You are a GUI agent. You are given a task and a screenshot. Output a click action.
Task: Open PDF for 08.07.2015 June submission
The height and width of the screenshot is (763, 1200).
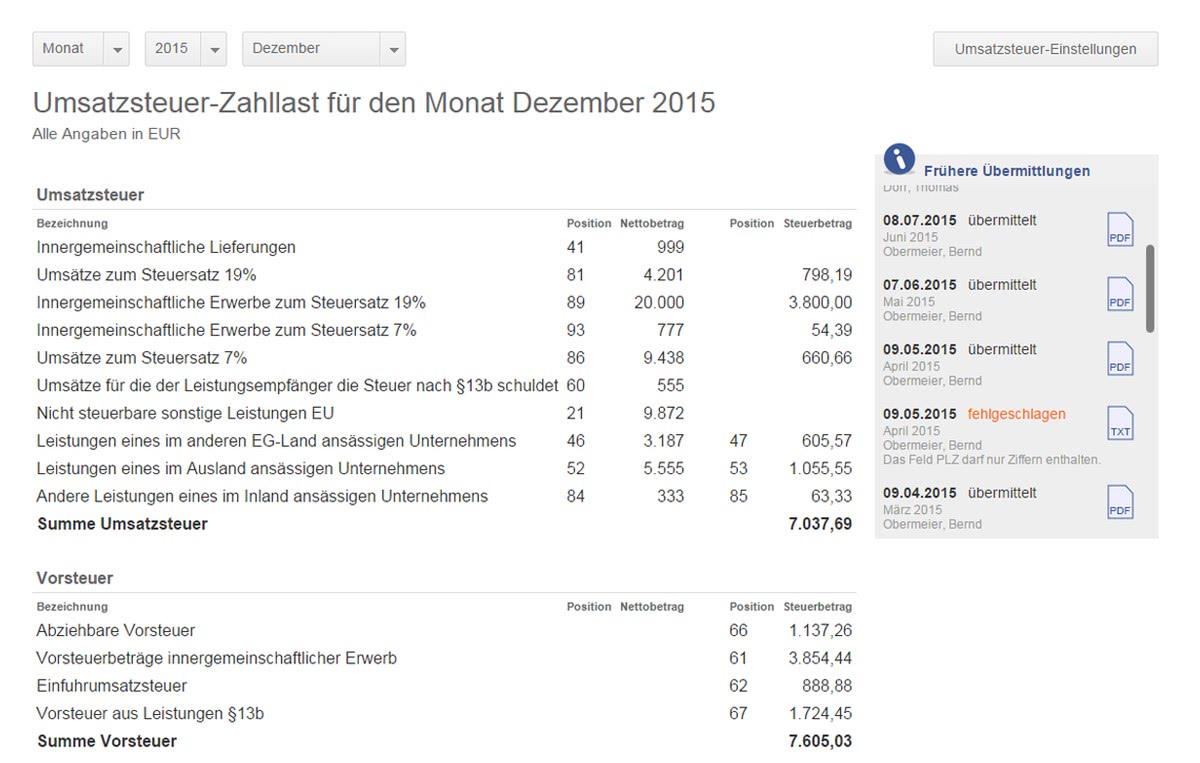1120,229
